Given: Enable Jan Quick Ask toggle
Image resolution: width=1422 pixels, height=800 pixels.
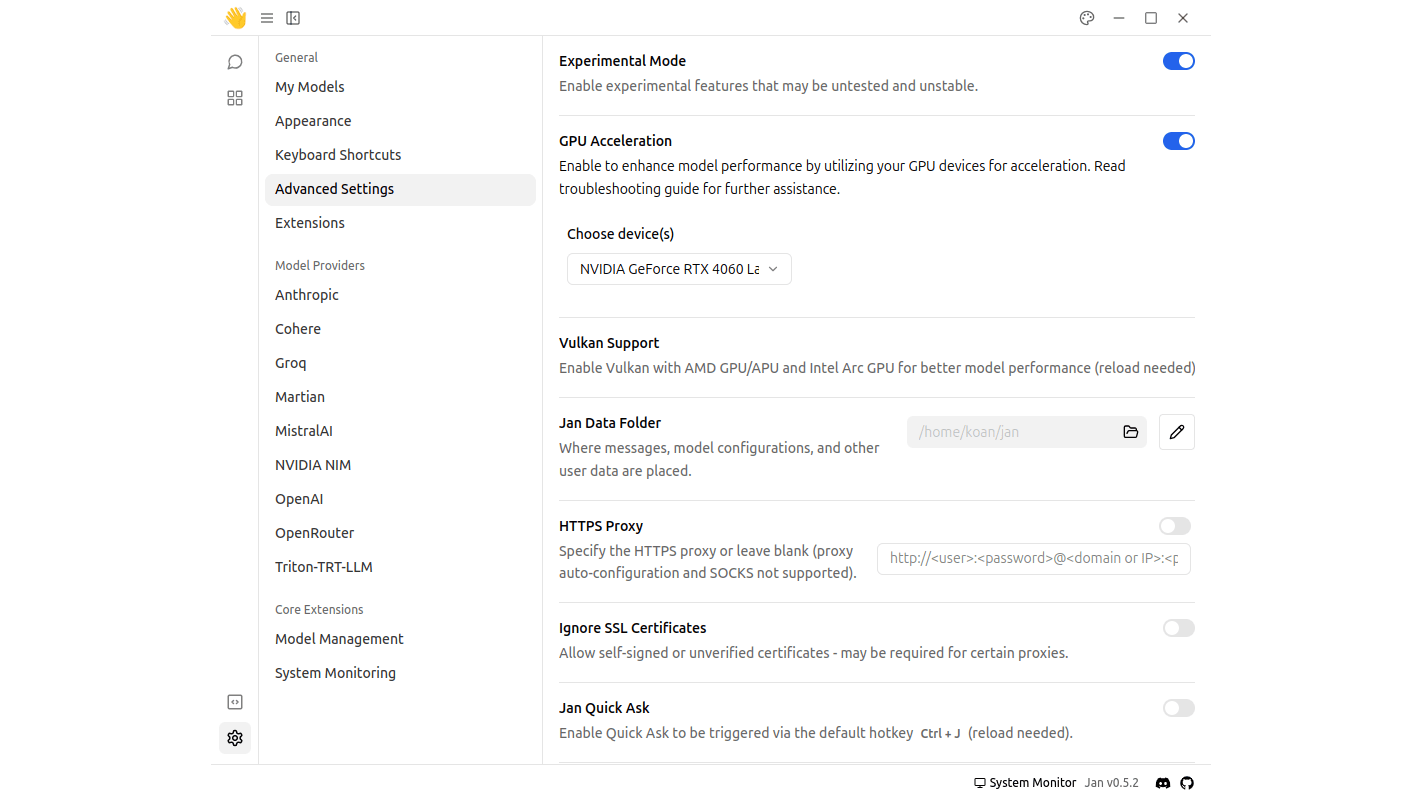Looking at the screenshot, I should 1178,708.
